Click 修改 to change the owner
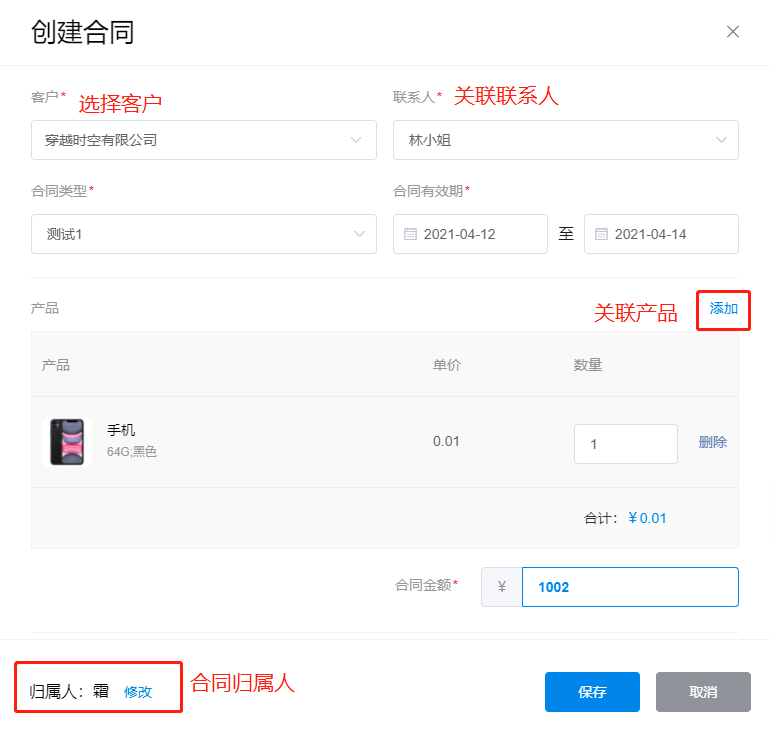 [x=138, y=691]
